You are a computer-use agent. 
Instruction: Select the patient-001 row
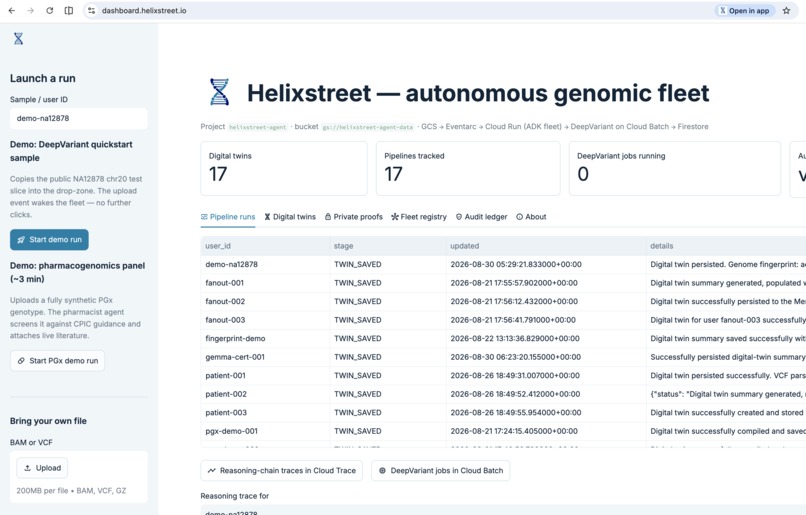click(x=503, y=375)
